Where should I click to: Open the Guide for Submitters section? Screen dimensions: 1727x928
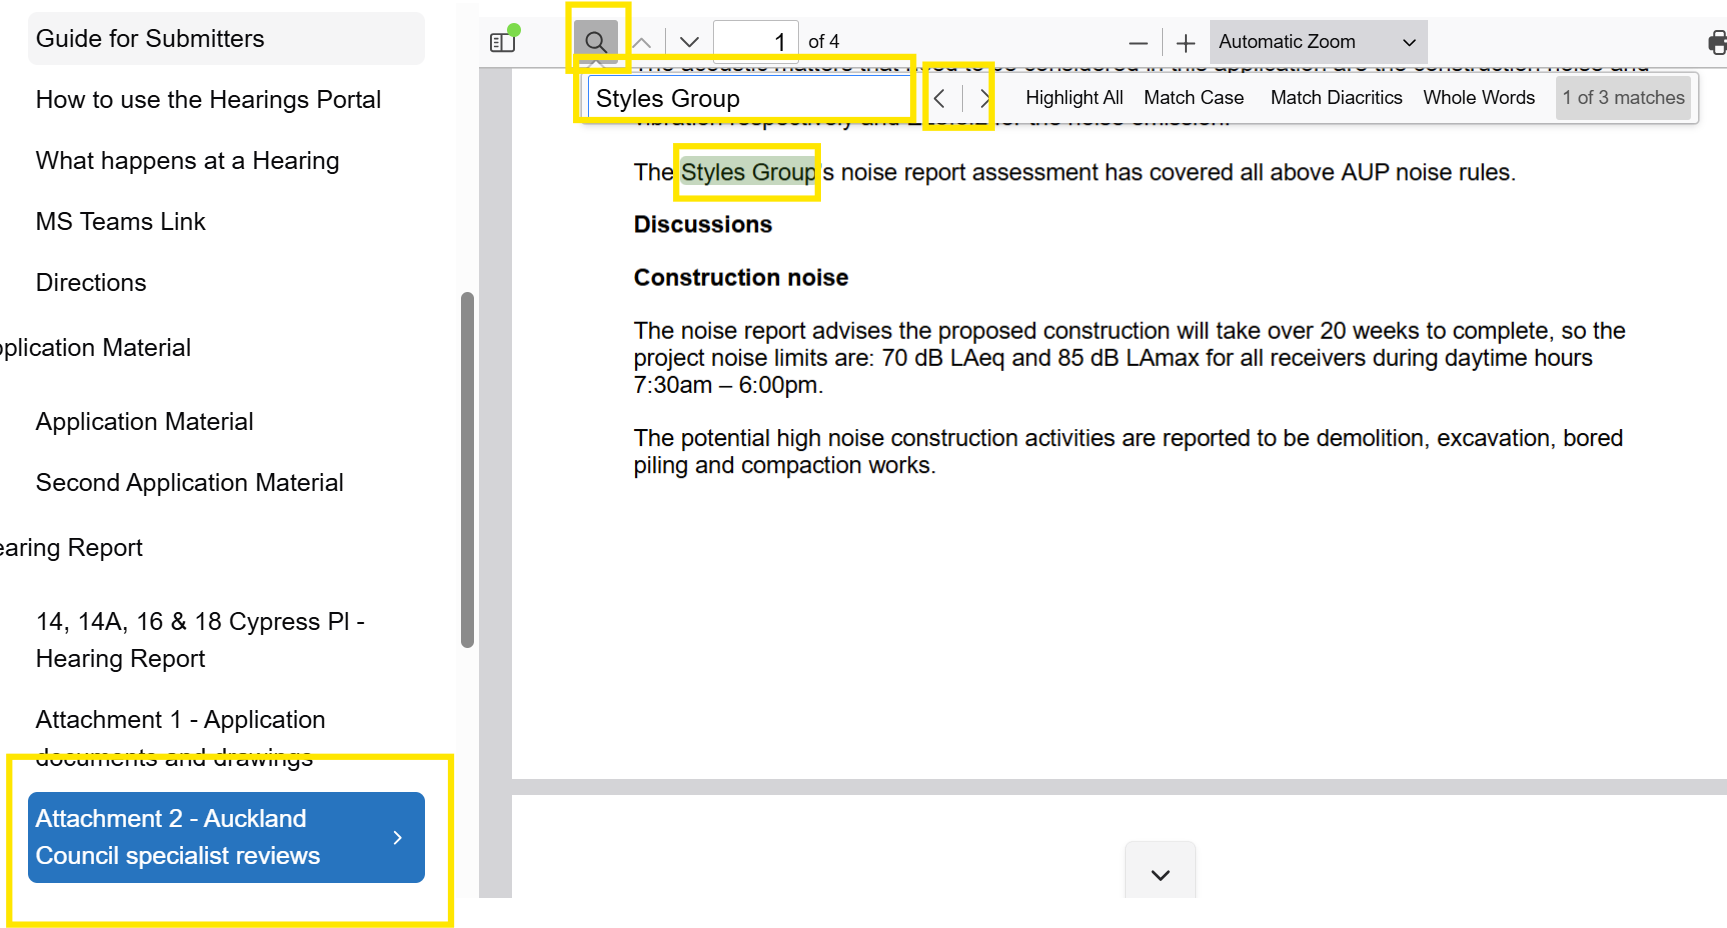point(150,38)
